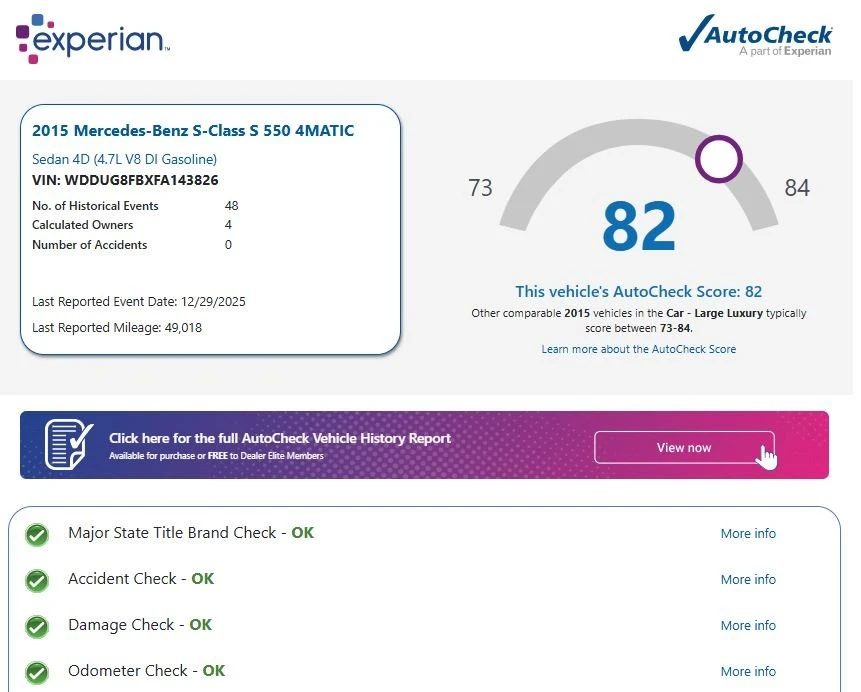Click the purple score marker on gauge

718,159
